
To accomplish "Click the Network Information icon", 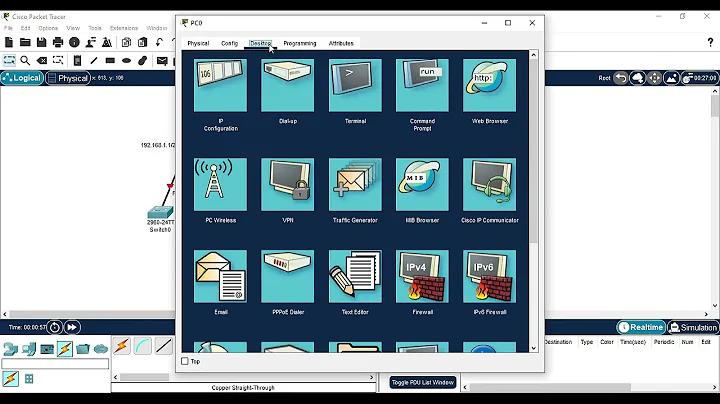I will pos(74,42).
